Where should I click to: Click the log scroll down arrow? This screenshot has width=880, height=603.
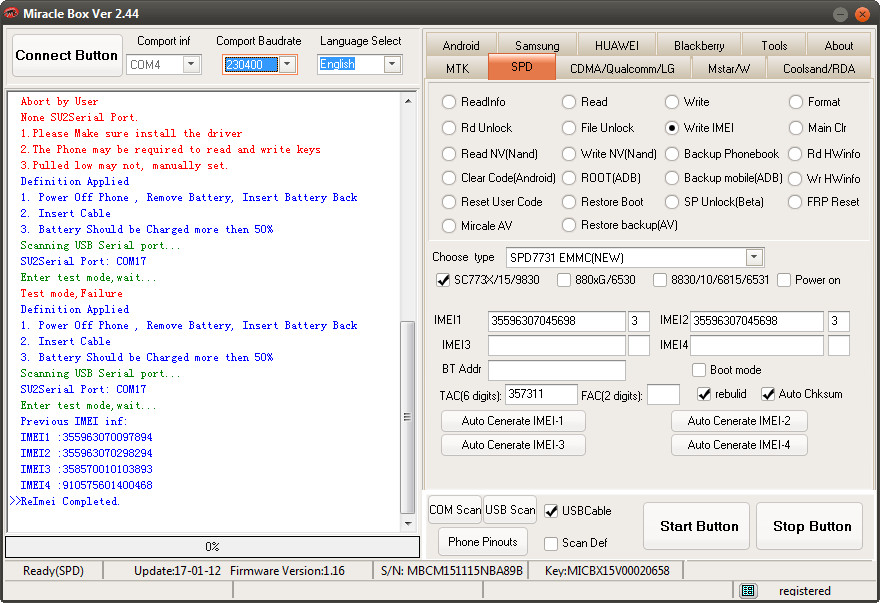coord(408,523)
